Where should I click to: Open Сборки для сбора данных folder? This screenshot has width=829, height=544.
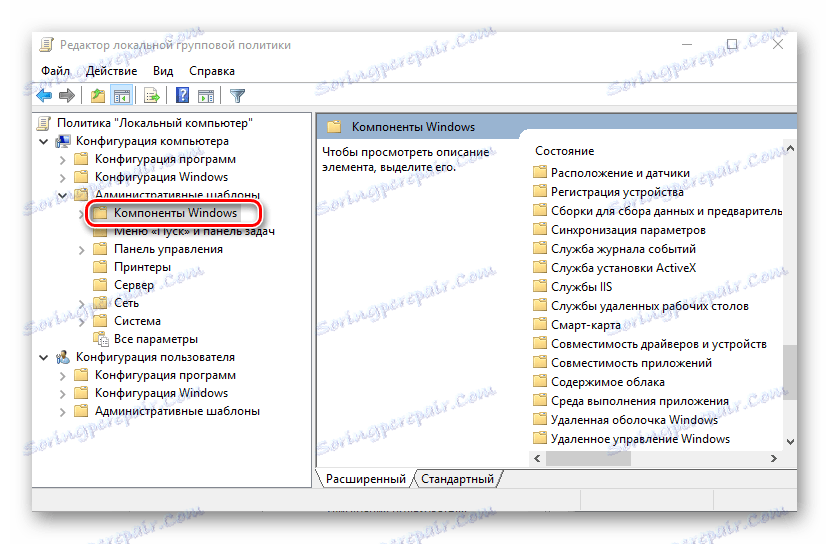click(666, 211)
